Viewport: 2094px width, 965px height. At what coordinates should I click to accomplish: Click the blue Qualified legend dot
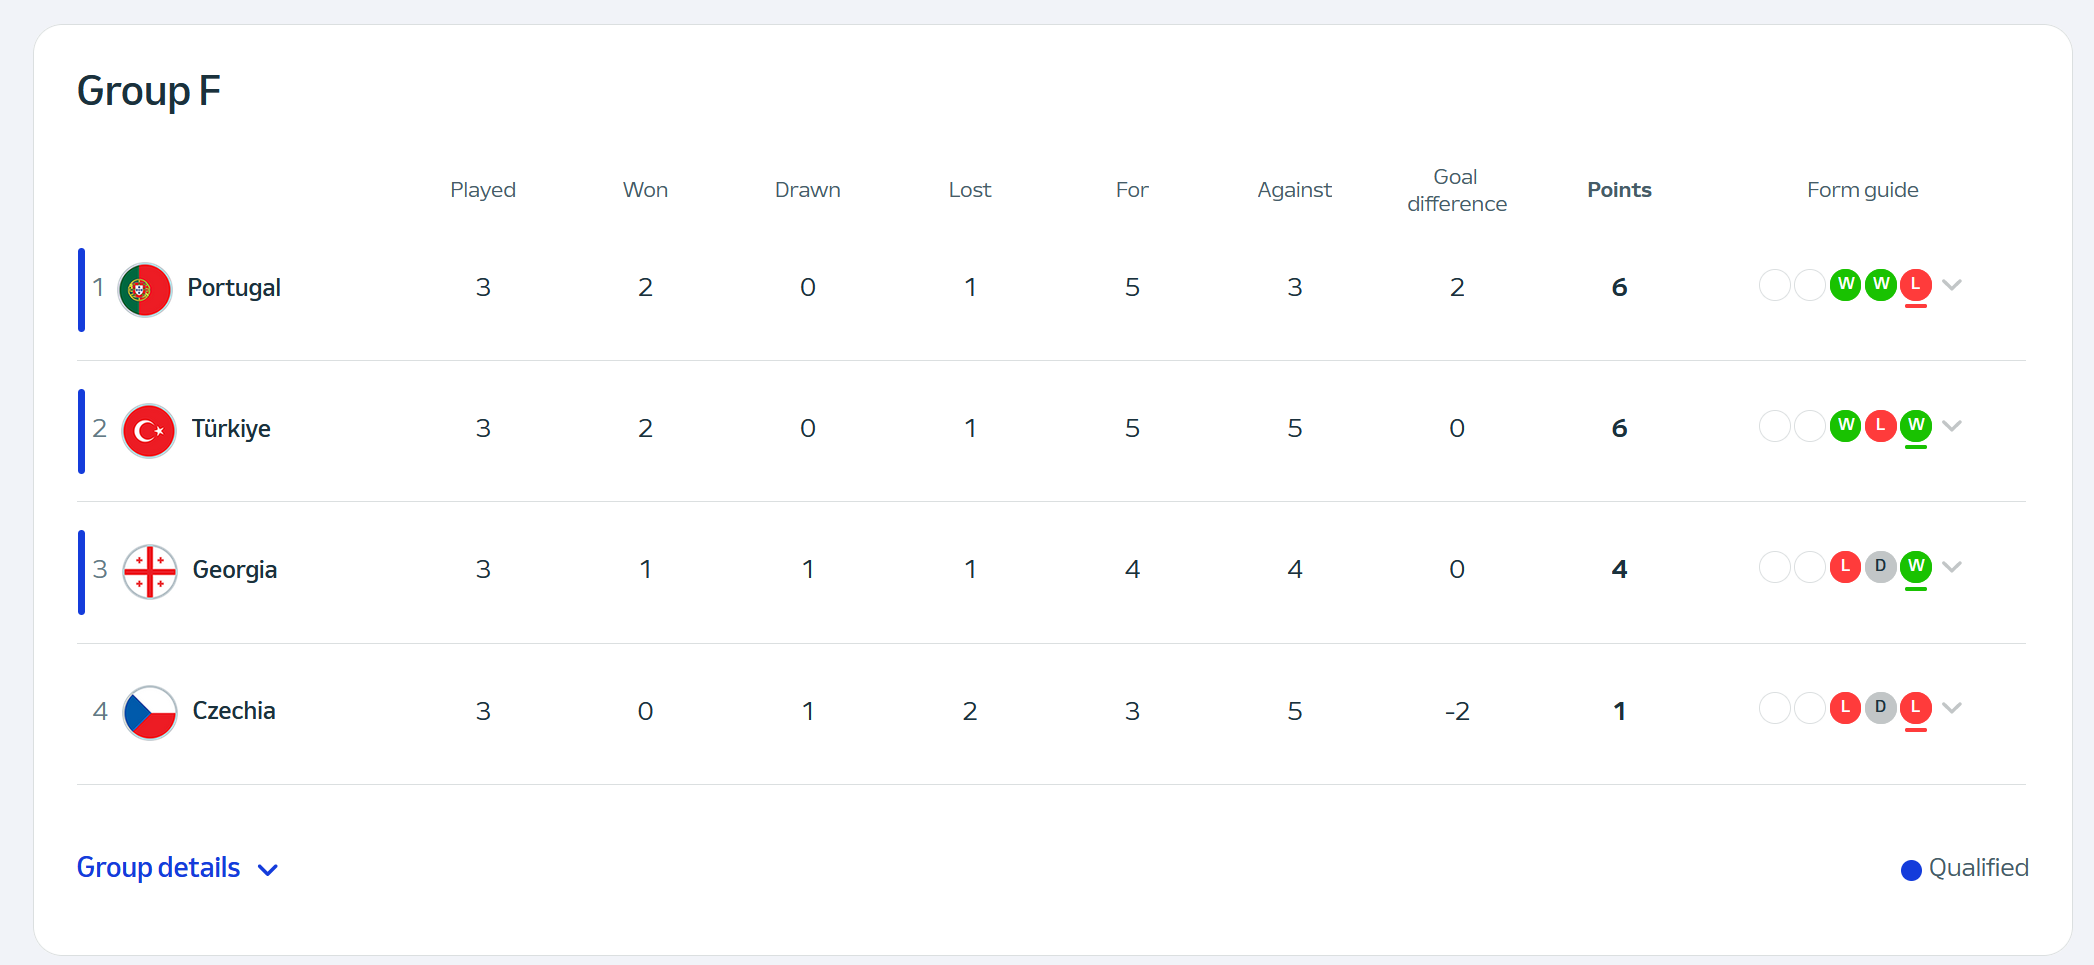[1911, 870]
